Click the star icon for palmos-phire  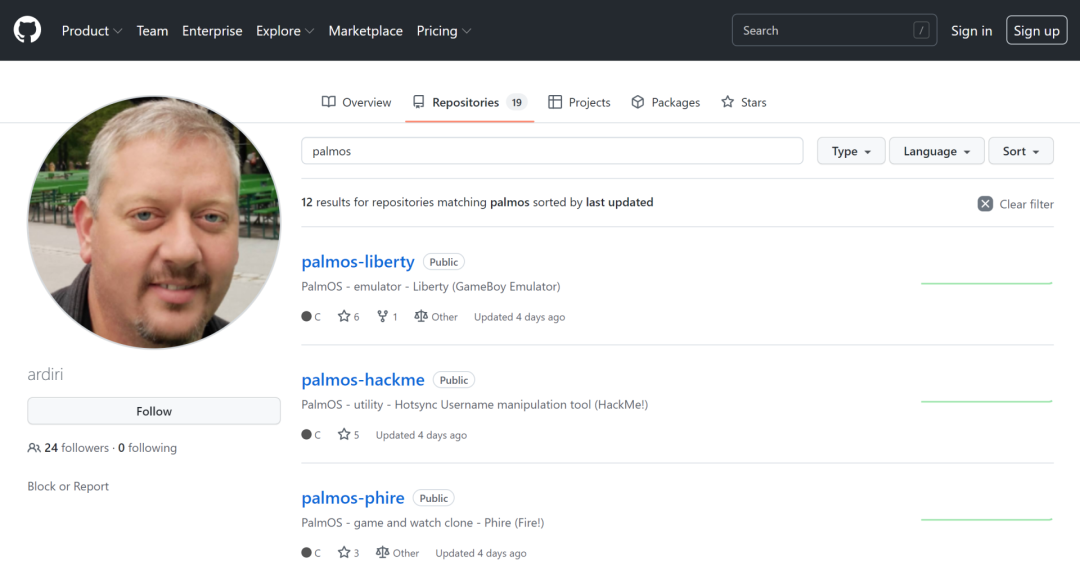(344, 552)
